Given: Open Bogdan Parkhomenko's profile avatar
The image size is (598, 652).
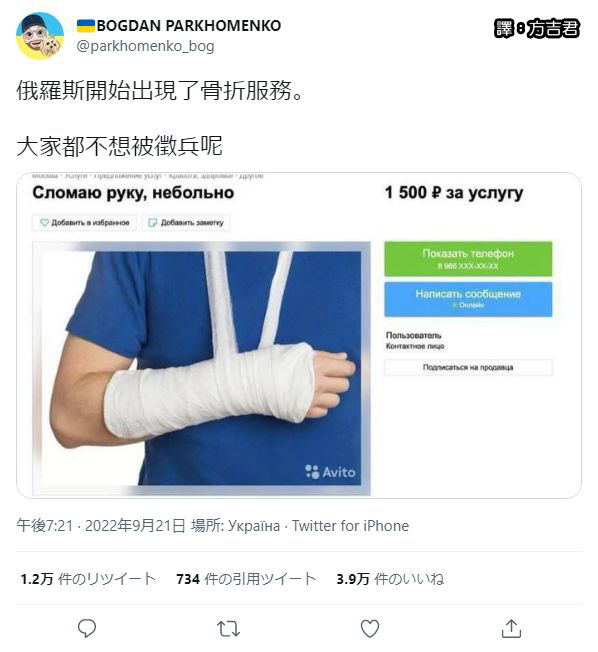Looking at the screenshot, I should tap(40, 36).
